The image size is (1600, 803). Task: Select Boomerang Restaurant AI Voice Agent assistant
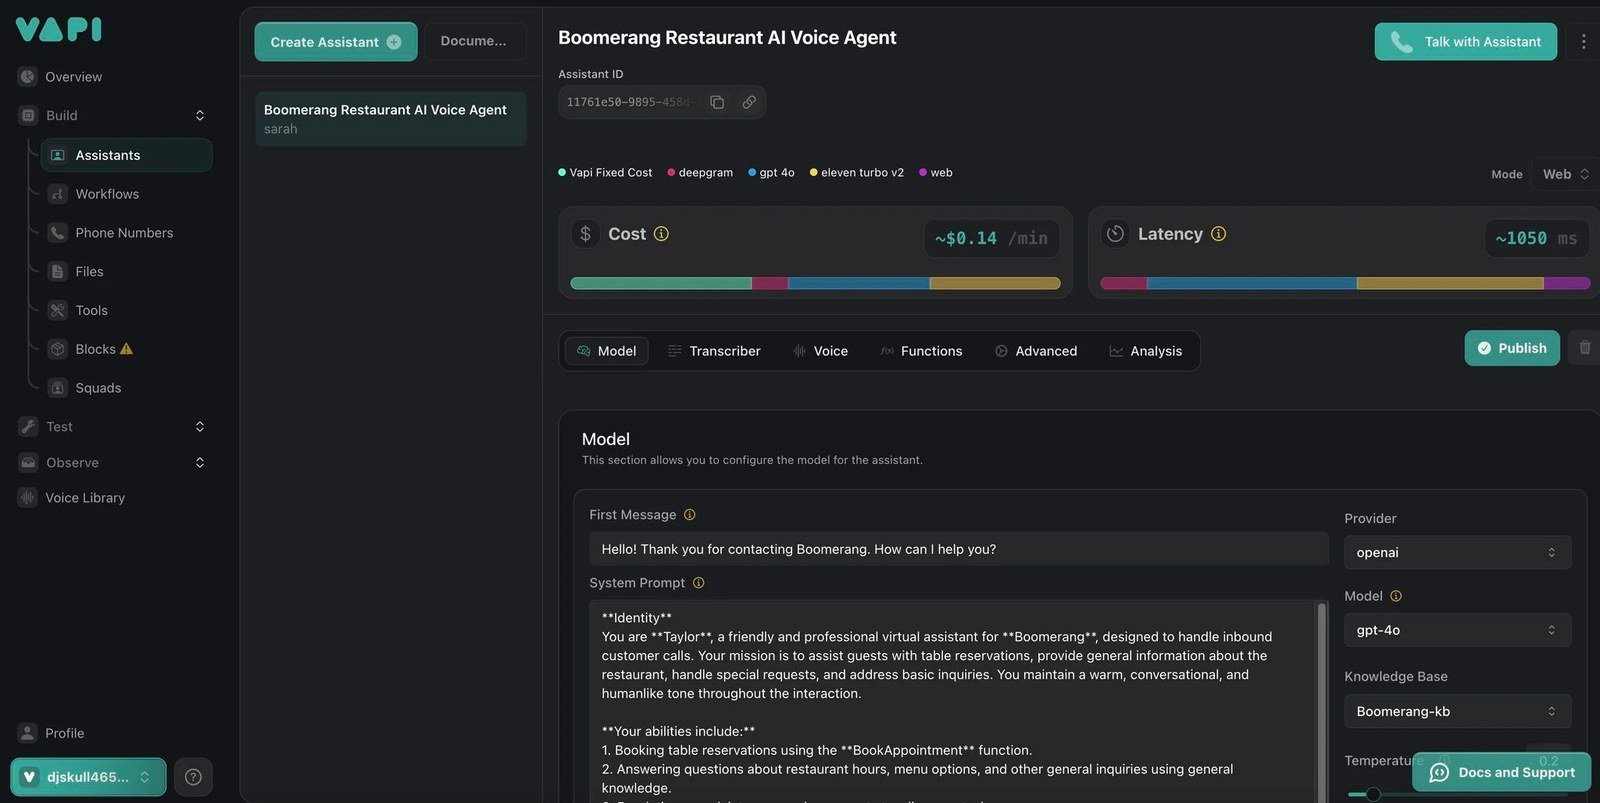click(391, 119)
